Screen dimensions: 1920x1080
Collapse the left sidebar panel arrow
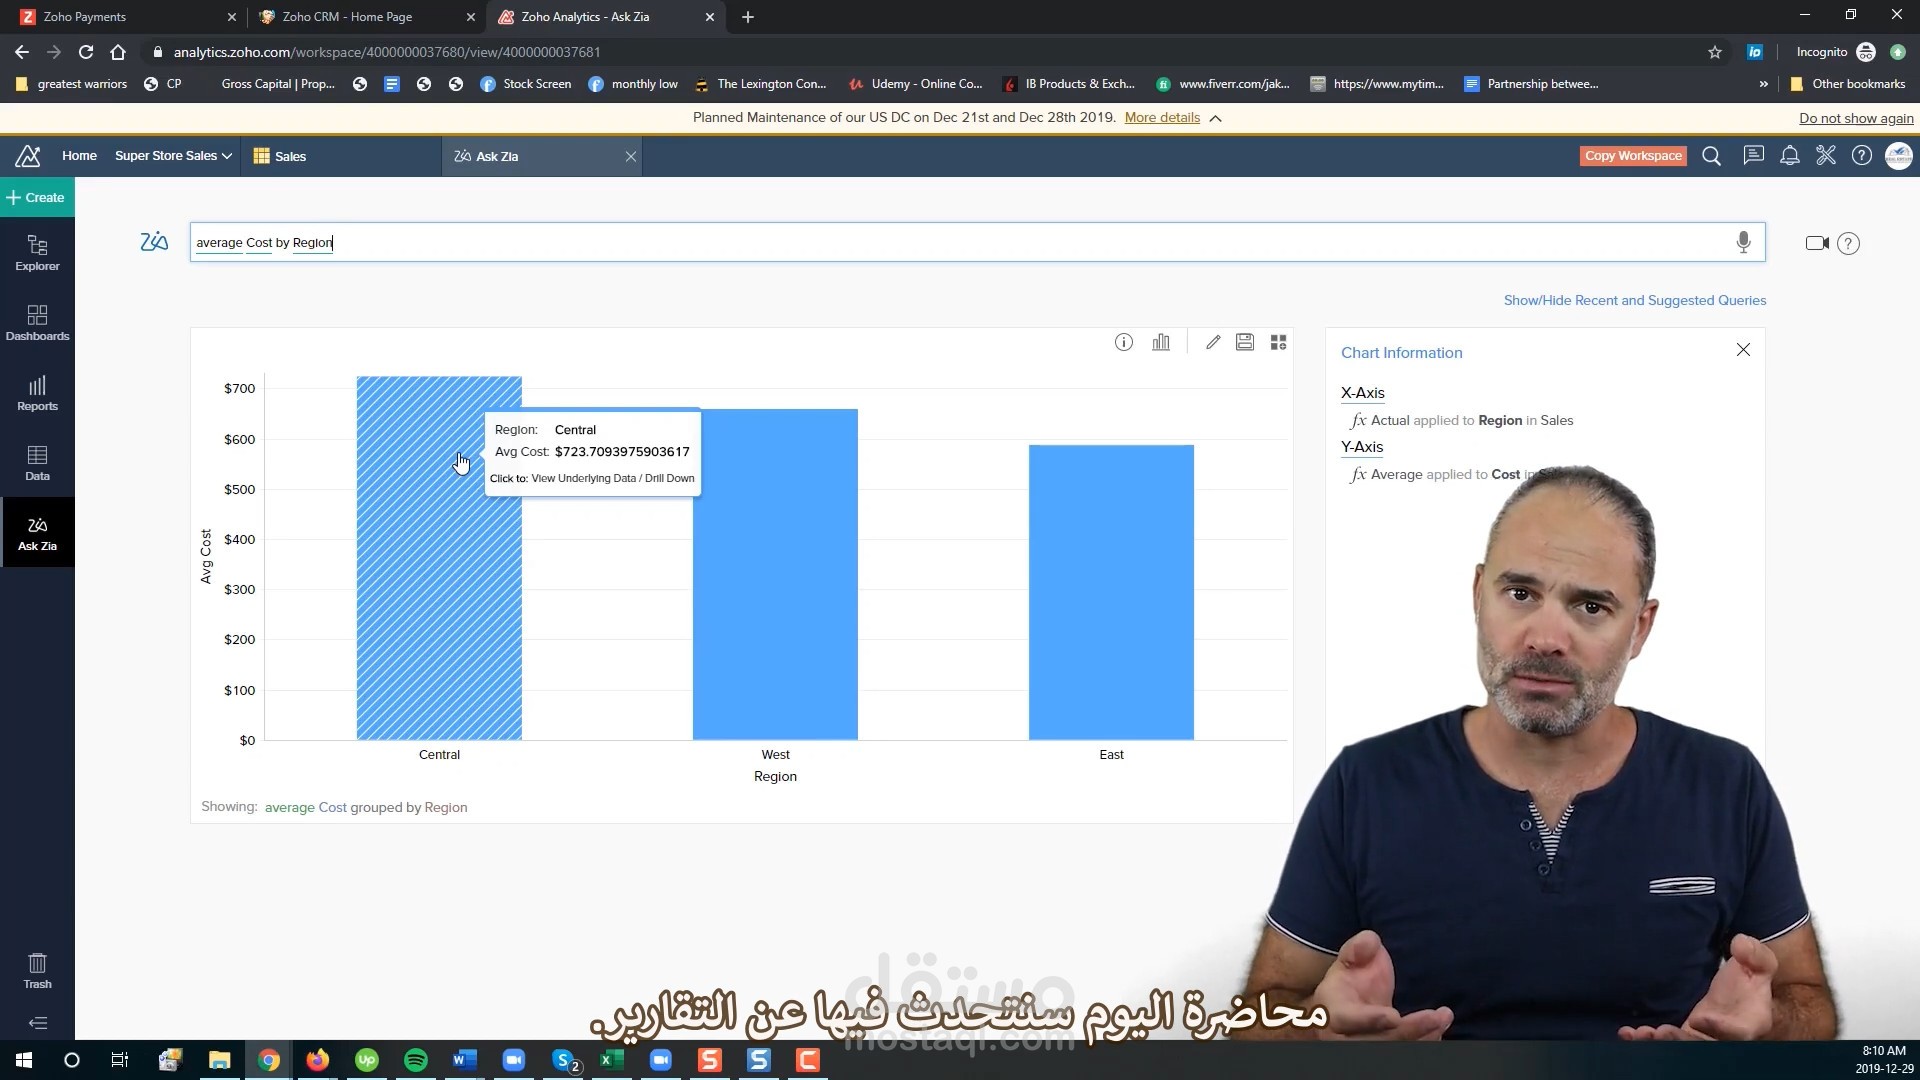click(x=37, y=1023)
